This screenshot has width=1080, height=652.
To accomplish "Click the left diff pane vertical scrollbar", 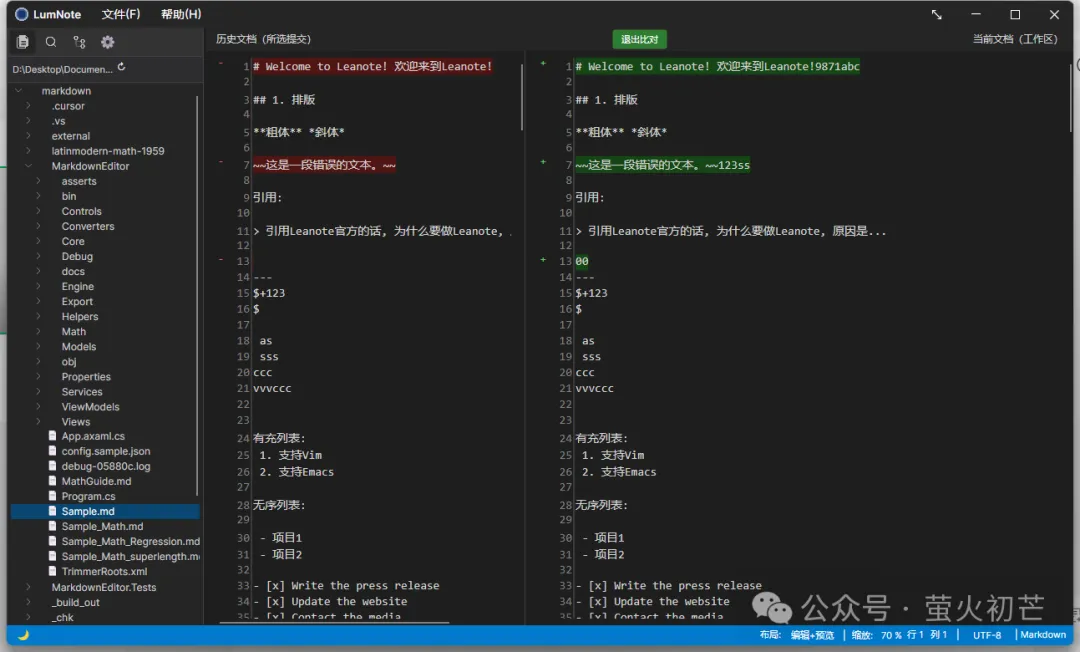I will 522,96.
